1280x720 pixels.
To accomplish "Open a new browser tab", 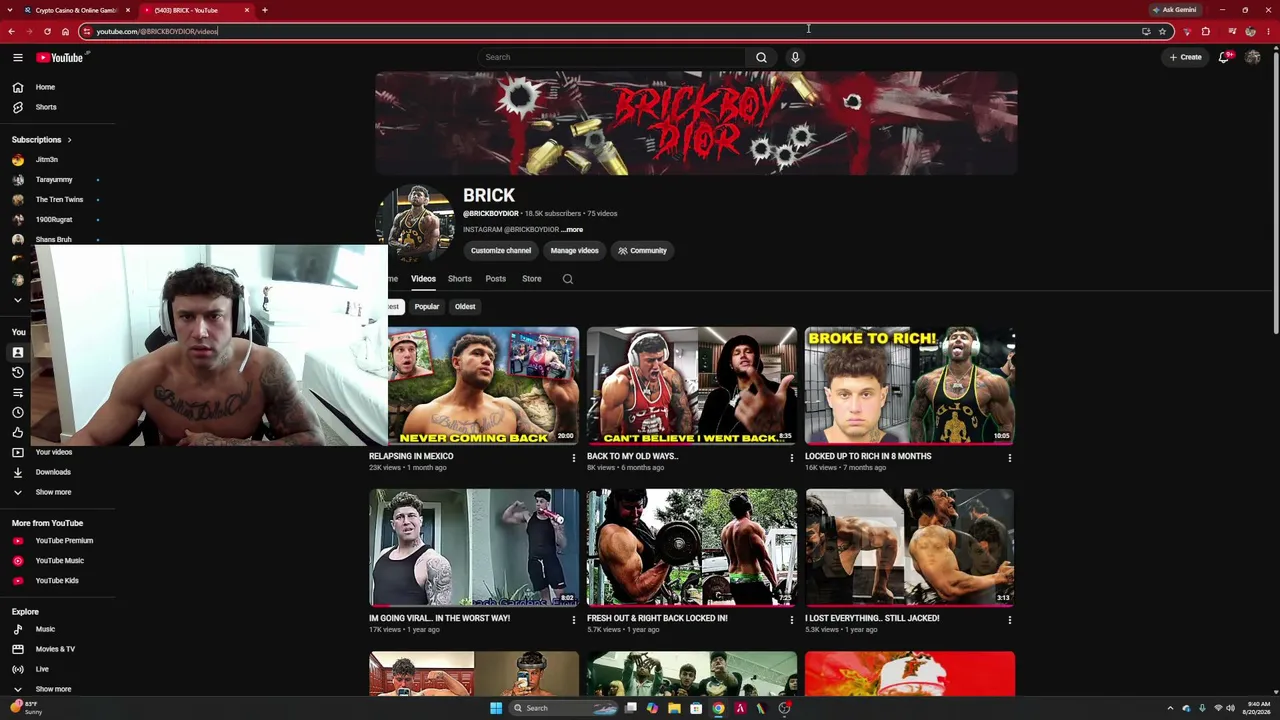I will [x=265, y=10].
